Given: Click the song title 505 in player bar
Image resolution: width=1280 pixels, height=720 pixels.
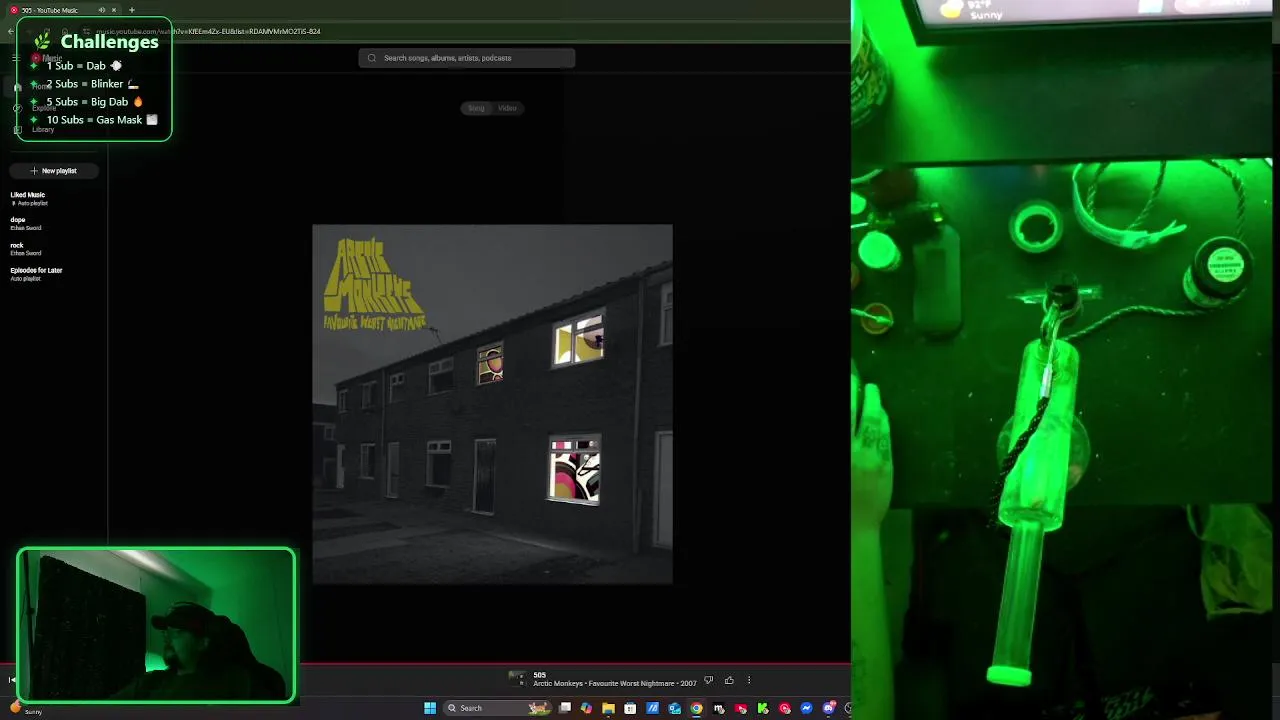Looking at the screenshot, I should pos(539,675).
